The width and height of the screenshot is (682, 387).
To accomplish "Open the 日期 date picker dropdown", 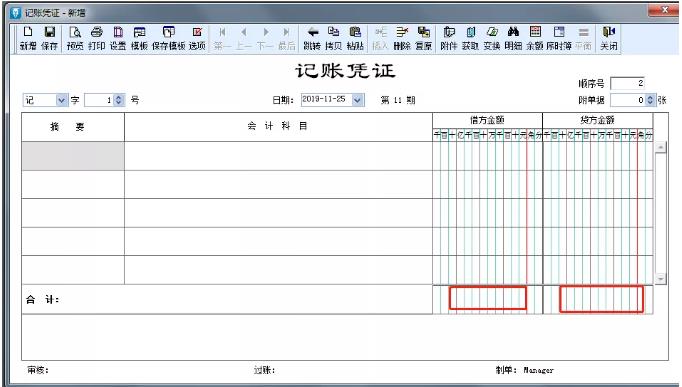I will pos(357,100).
